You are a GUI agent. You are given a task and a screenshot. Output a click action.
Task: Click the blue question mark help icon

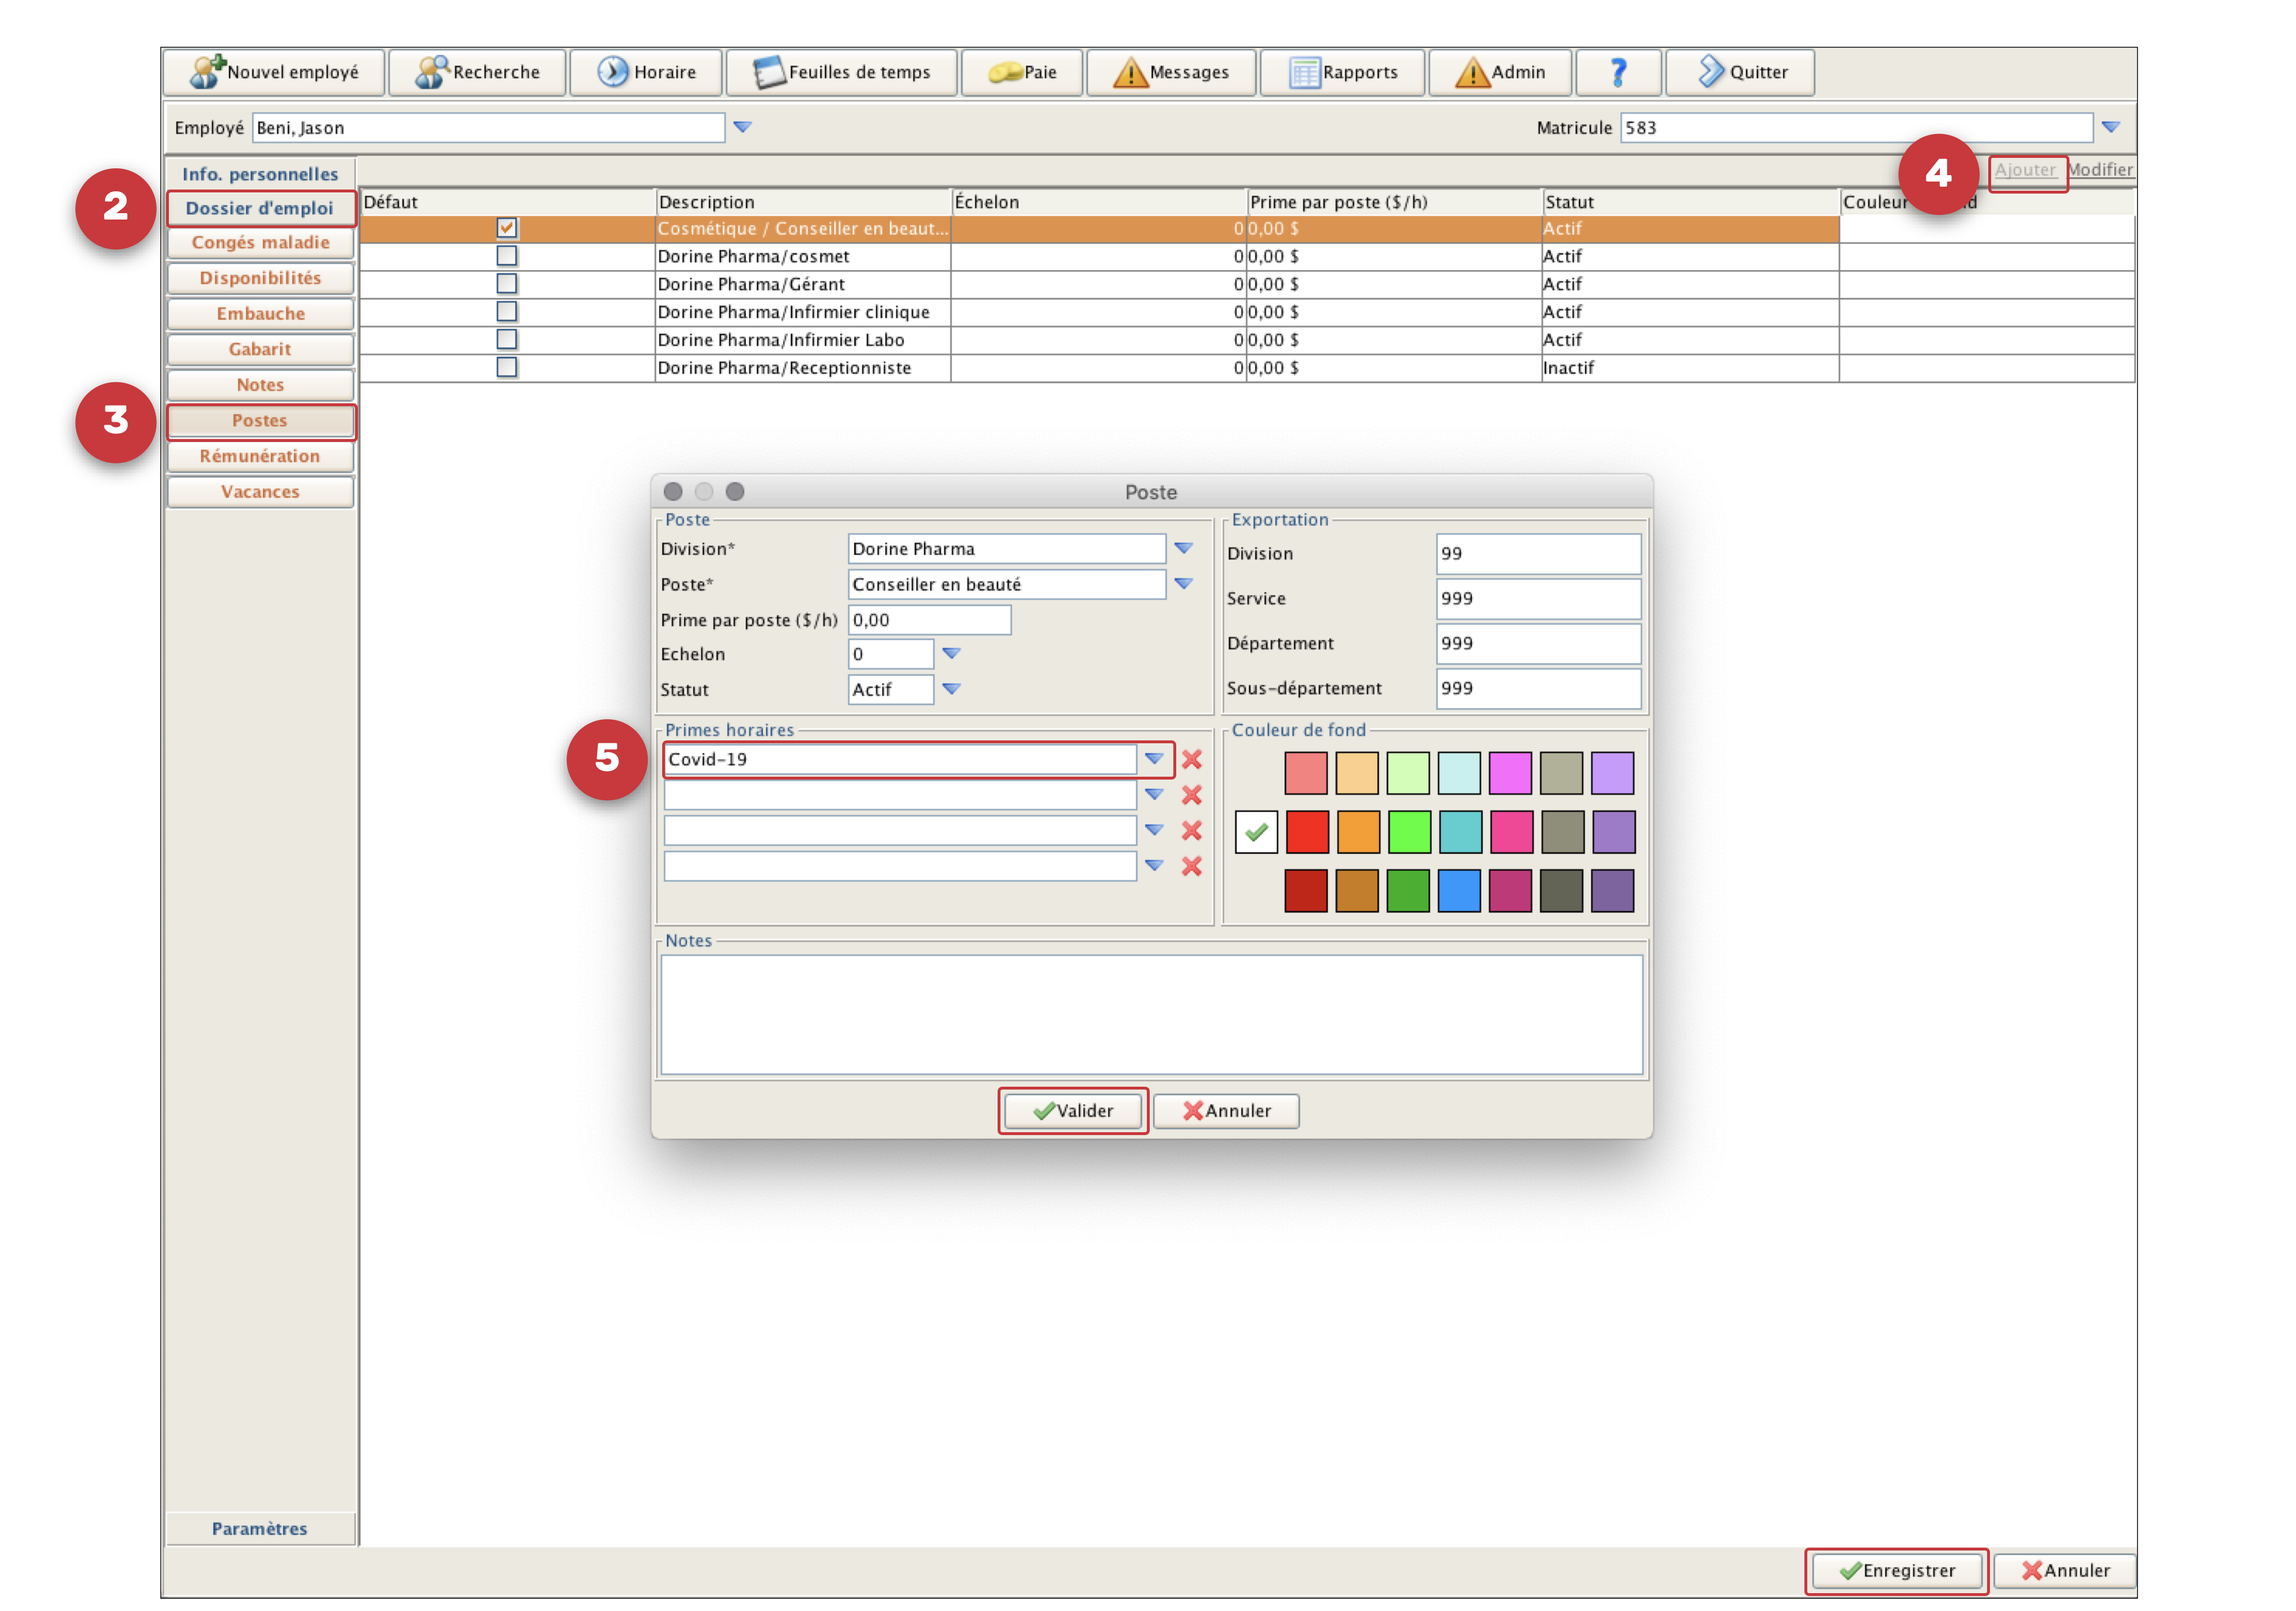pyautogui.click(x=1617, y=72)
